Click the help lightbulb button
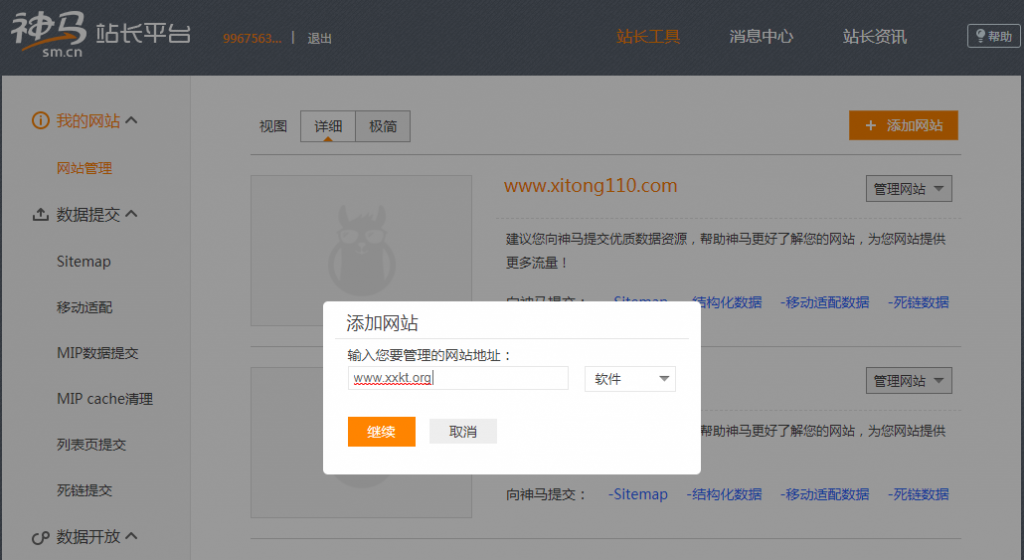Image resolution: width=1024 pixels, height=560 pixels. pyautogui.click(x=993, y=36)
